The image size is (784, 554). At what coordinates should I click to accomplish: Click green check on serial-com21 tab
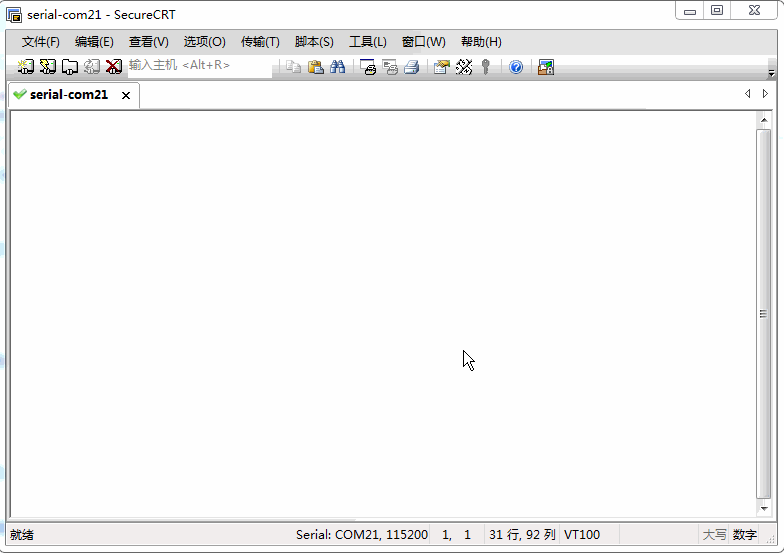(20, 94)
